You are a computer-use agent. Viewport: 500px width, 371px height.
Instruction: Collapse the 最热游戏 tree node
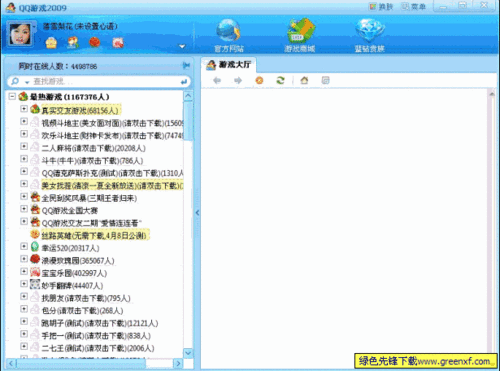pyautogui.click(x=12, y=97)
